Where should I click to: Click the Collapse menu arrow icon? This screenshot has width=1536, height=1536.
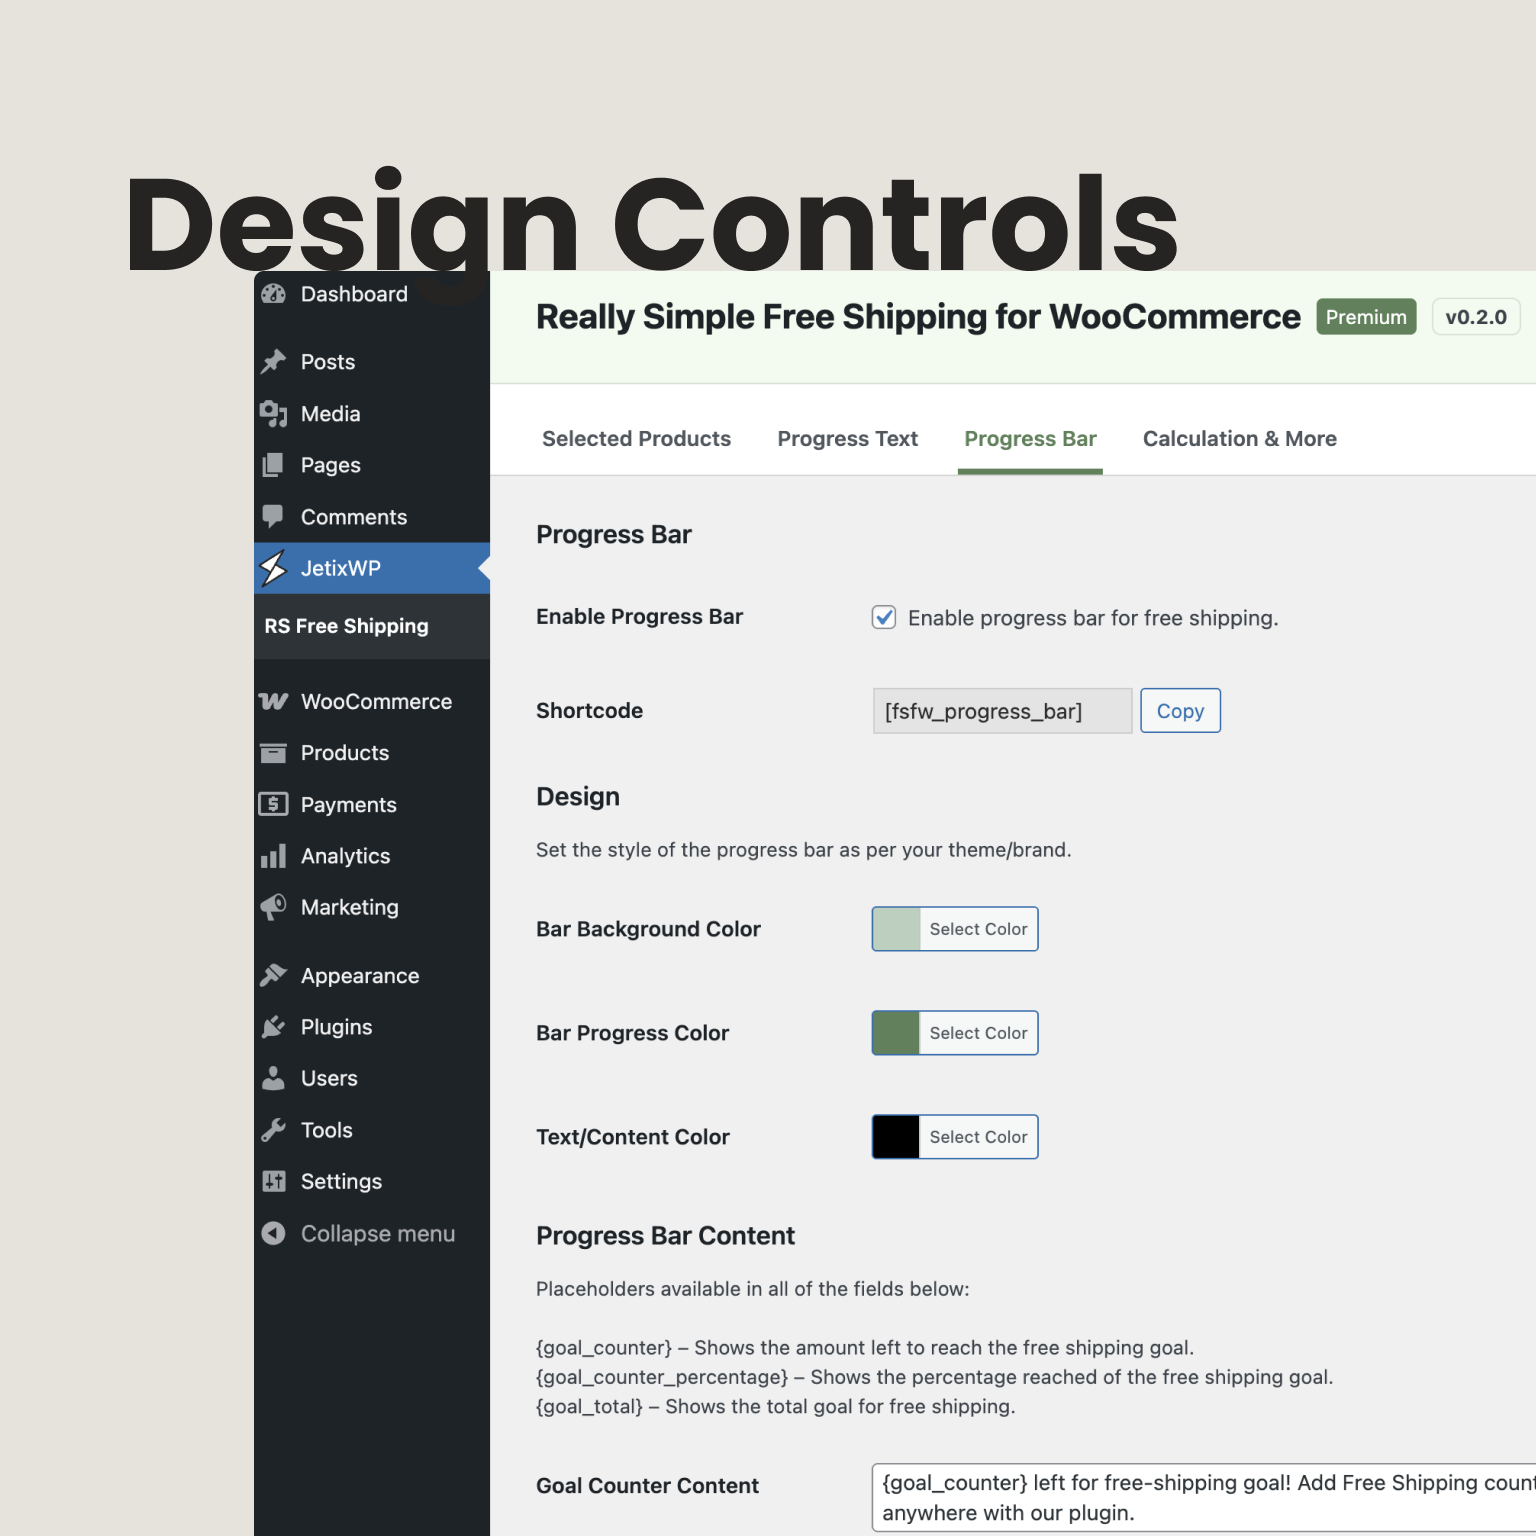[x=273, y=1233]
